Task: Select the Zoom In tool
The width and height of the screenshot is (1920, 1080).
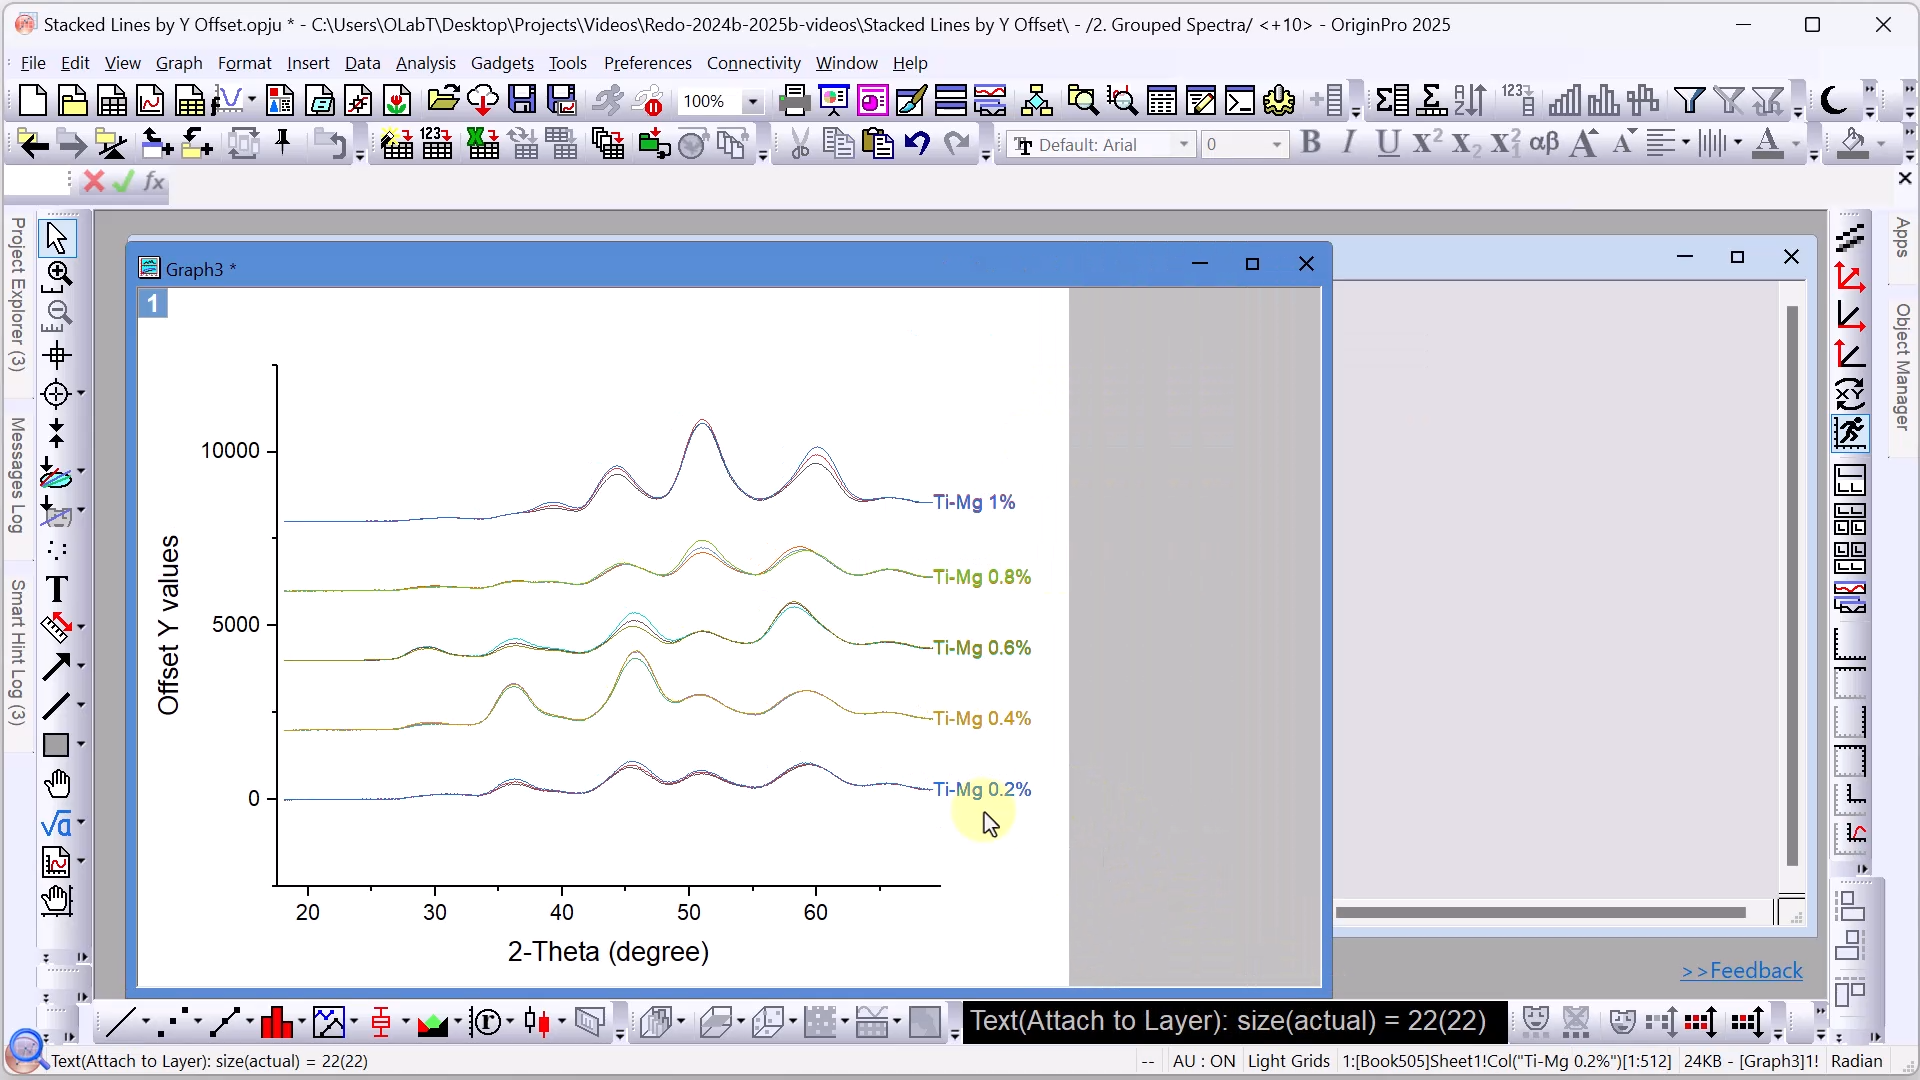Action: click(58, 274)
